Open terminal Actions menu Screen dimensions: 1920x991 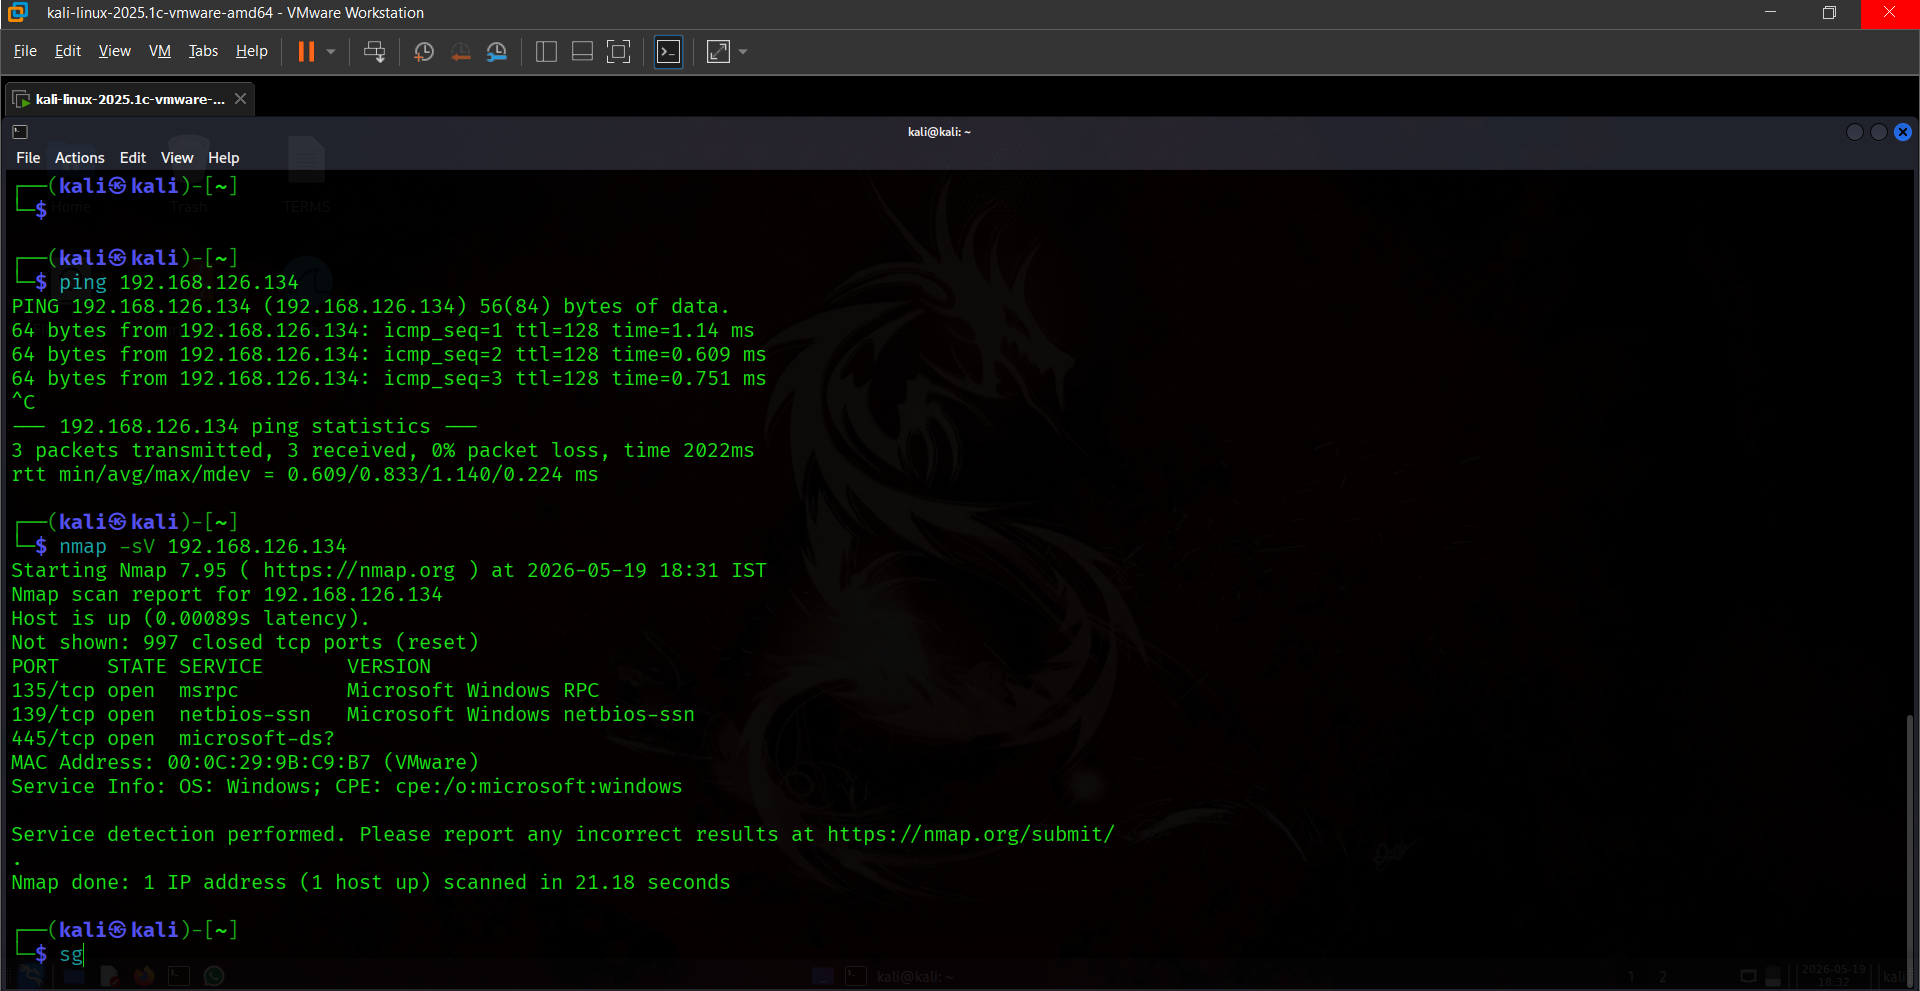pyautogui.click(x=80, y=158)
